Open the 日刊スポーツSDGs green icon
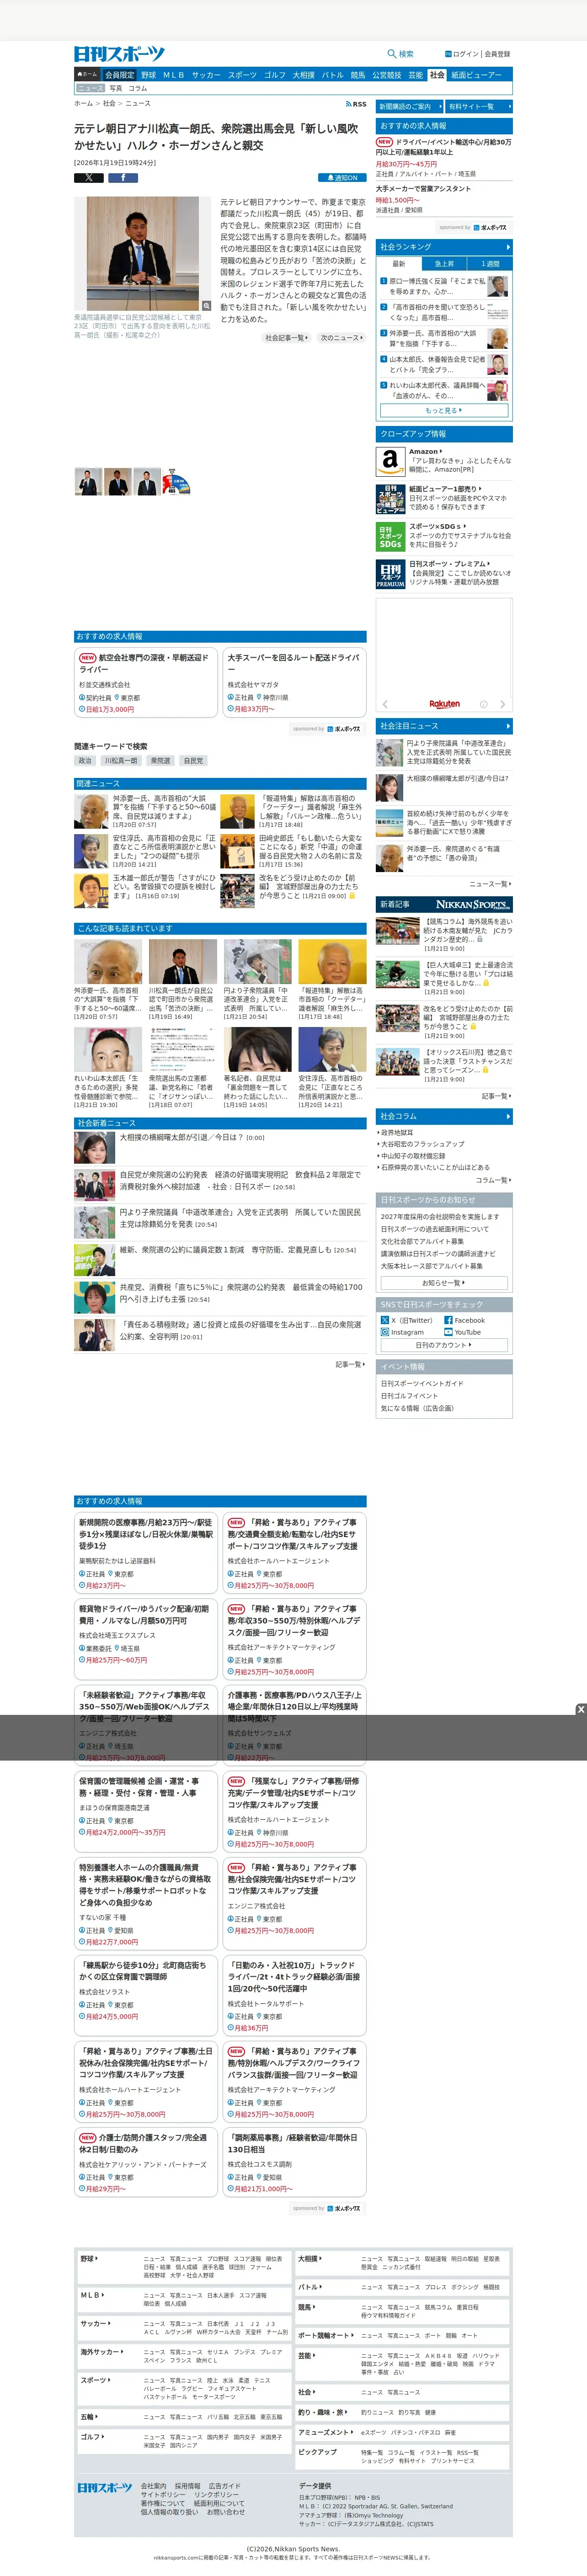 coord(390,536)
